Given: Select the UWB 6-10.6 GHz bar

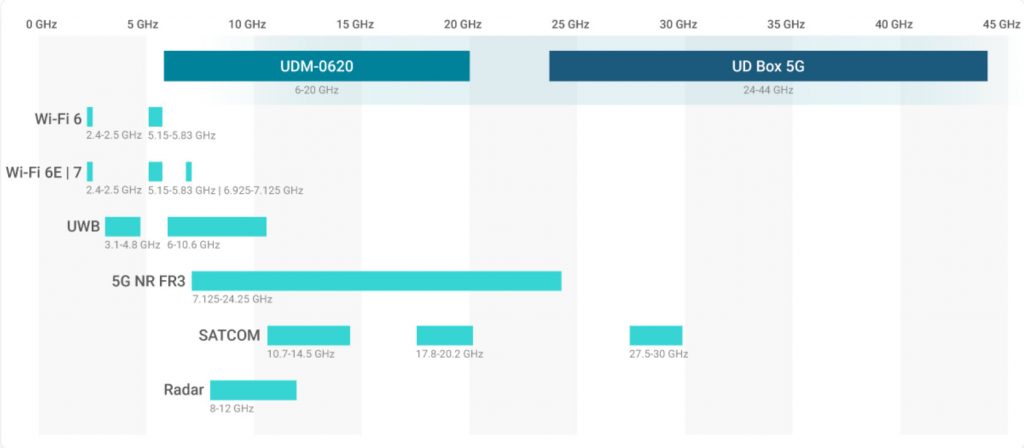Looking at the screenshot, I should coord(217,227).
